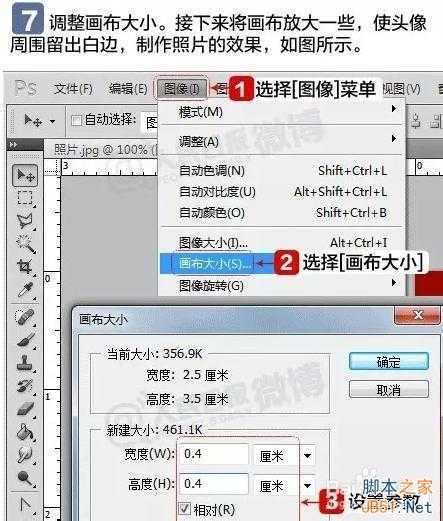The image size is (443, 521).
Task: Click the OK (确定) button
Action: (389, 361)
